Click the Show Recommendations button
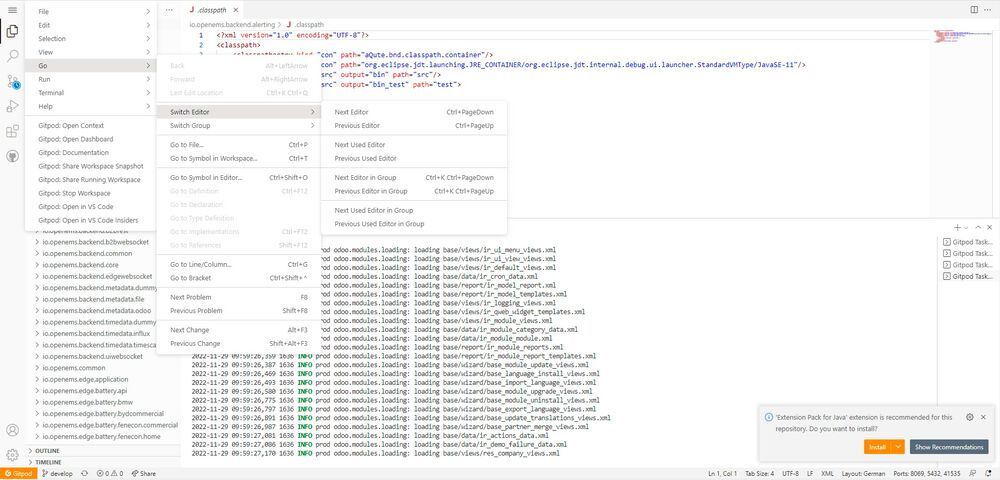Image resolution: width=1000 pixels, height=480 pixels. [948, 447]
